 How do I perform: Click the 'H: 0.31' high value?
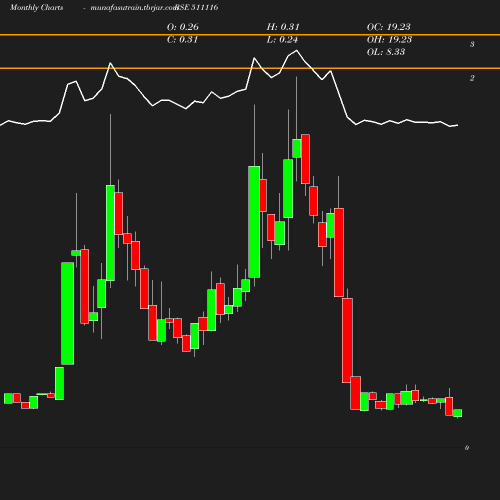(283, 27)
